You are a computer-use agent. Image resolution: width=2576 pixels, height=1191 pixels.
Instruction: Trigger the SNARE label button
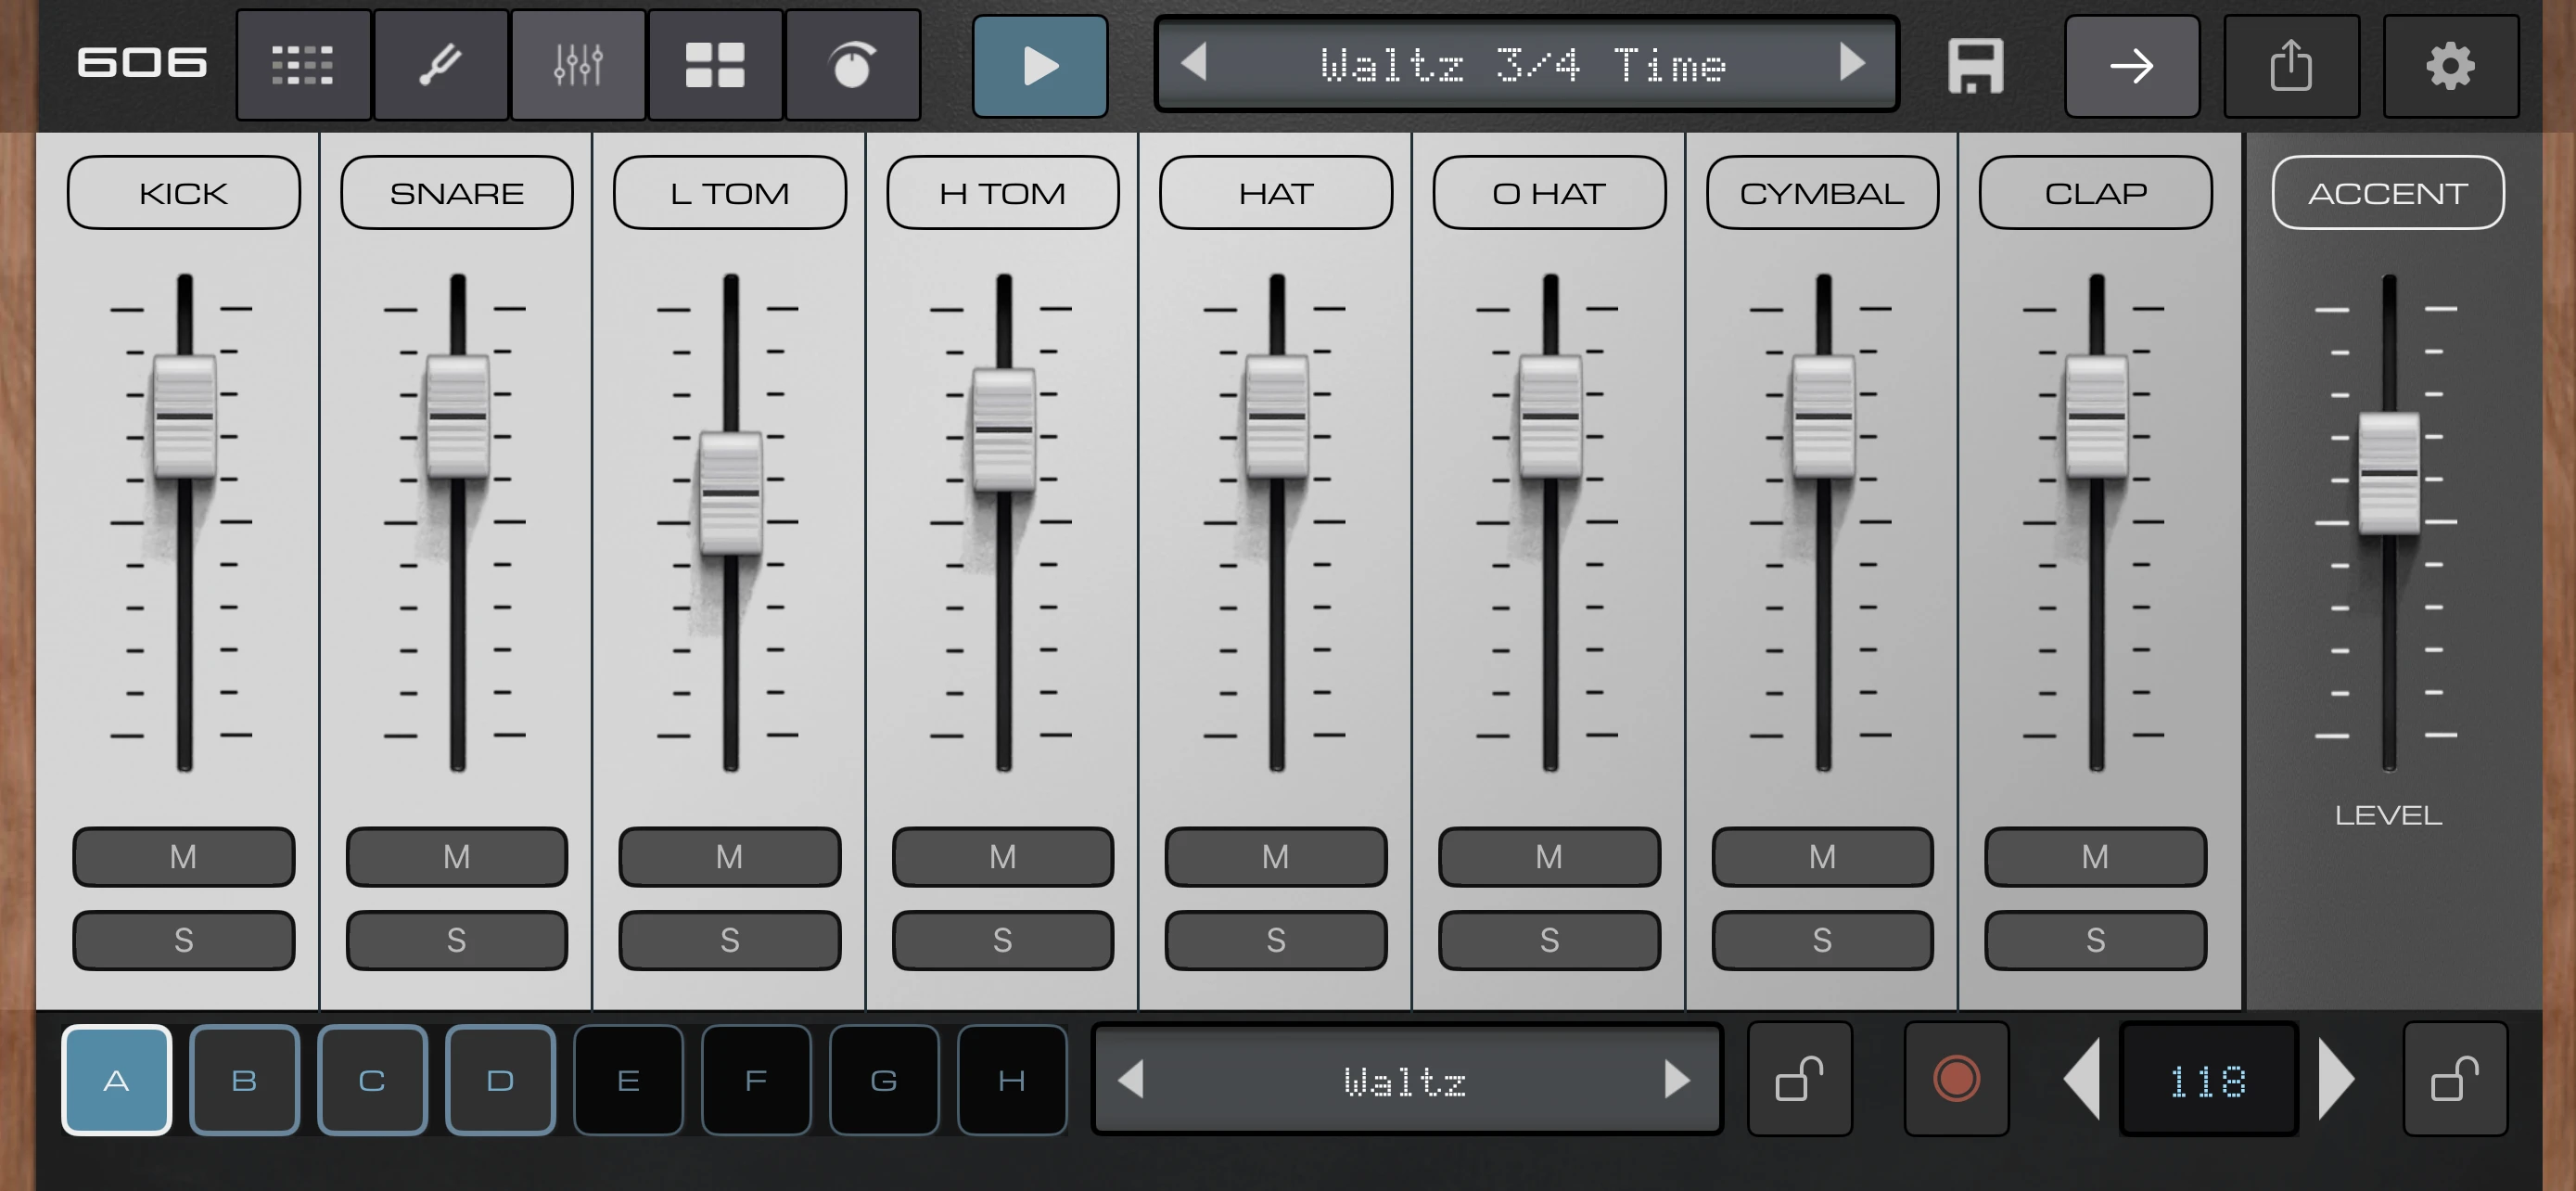click(457, 192)
